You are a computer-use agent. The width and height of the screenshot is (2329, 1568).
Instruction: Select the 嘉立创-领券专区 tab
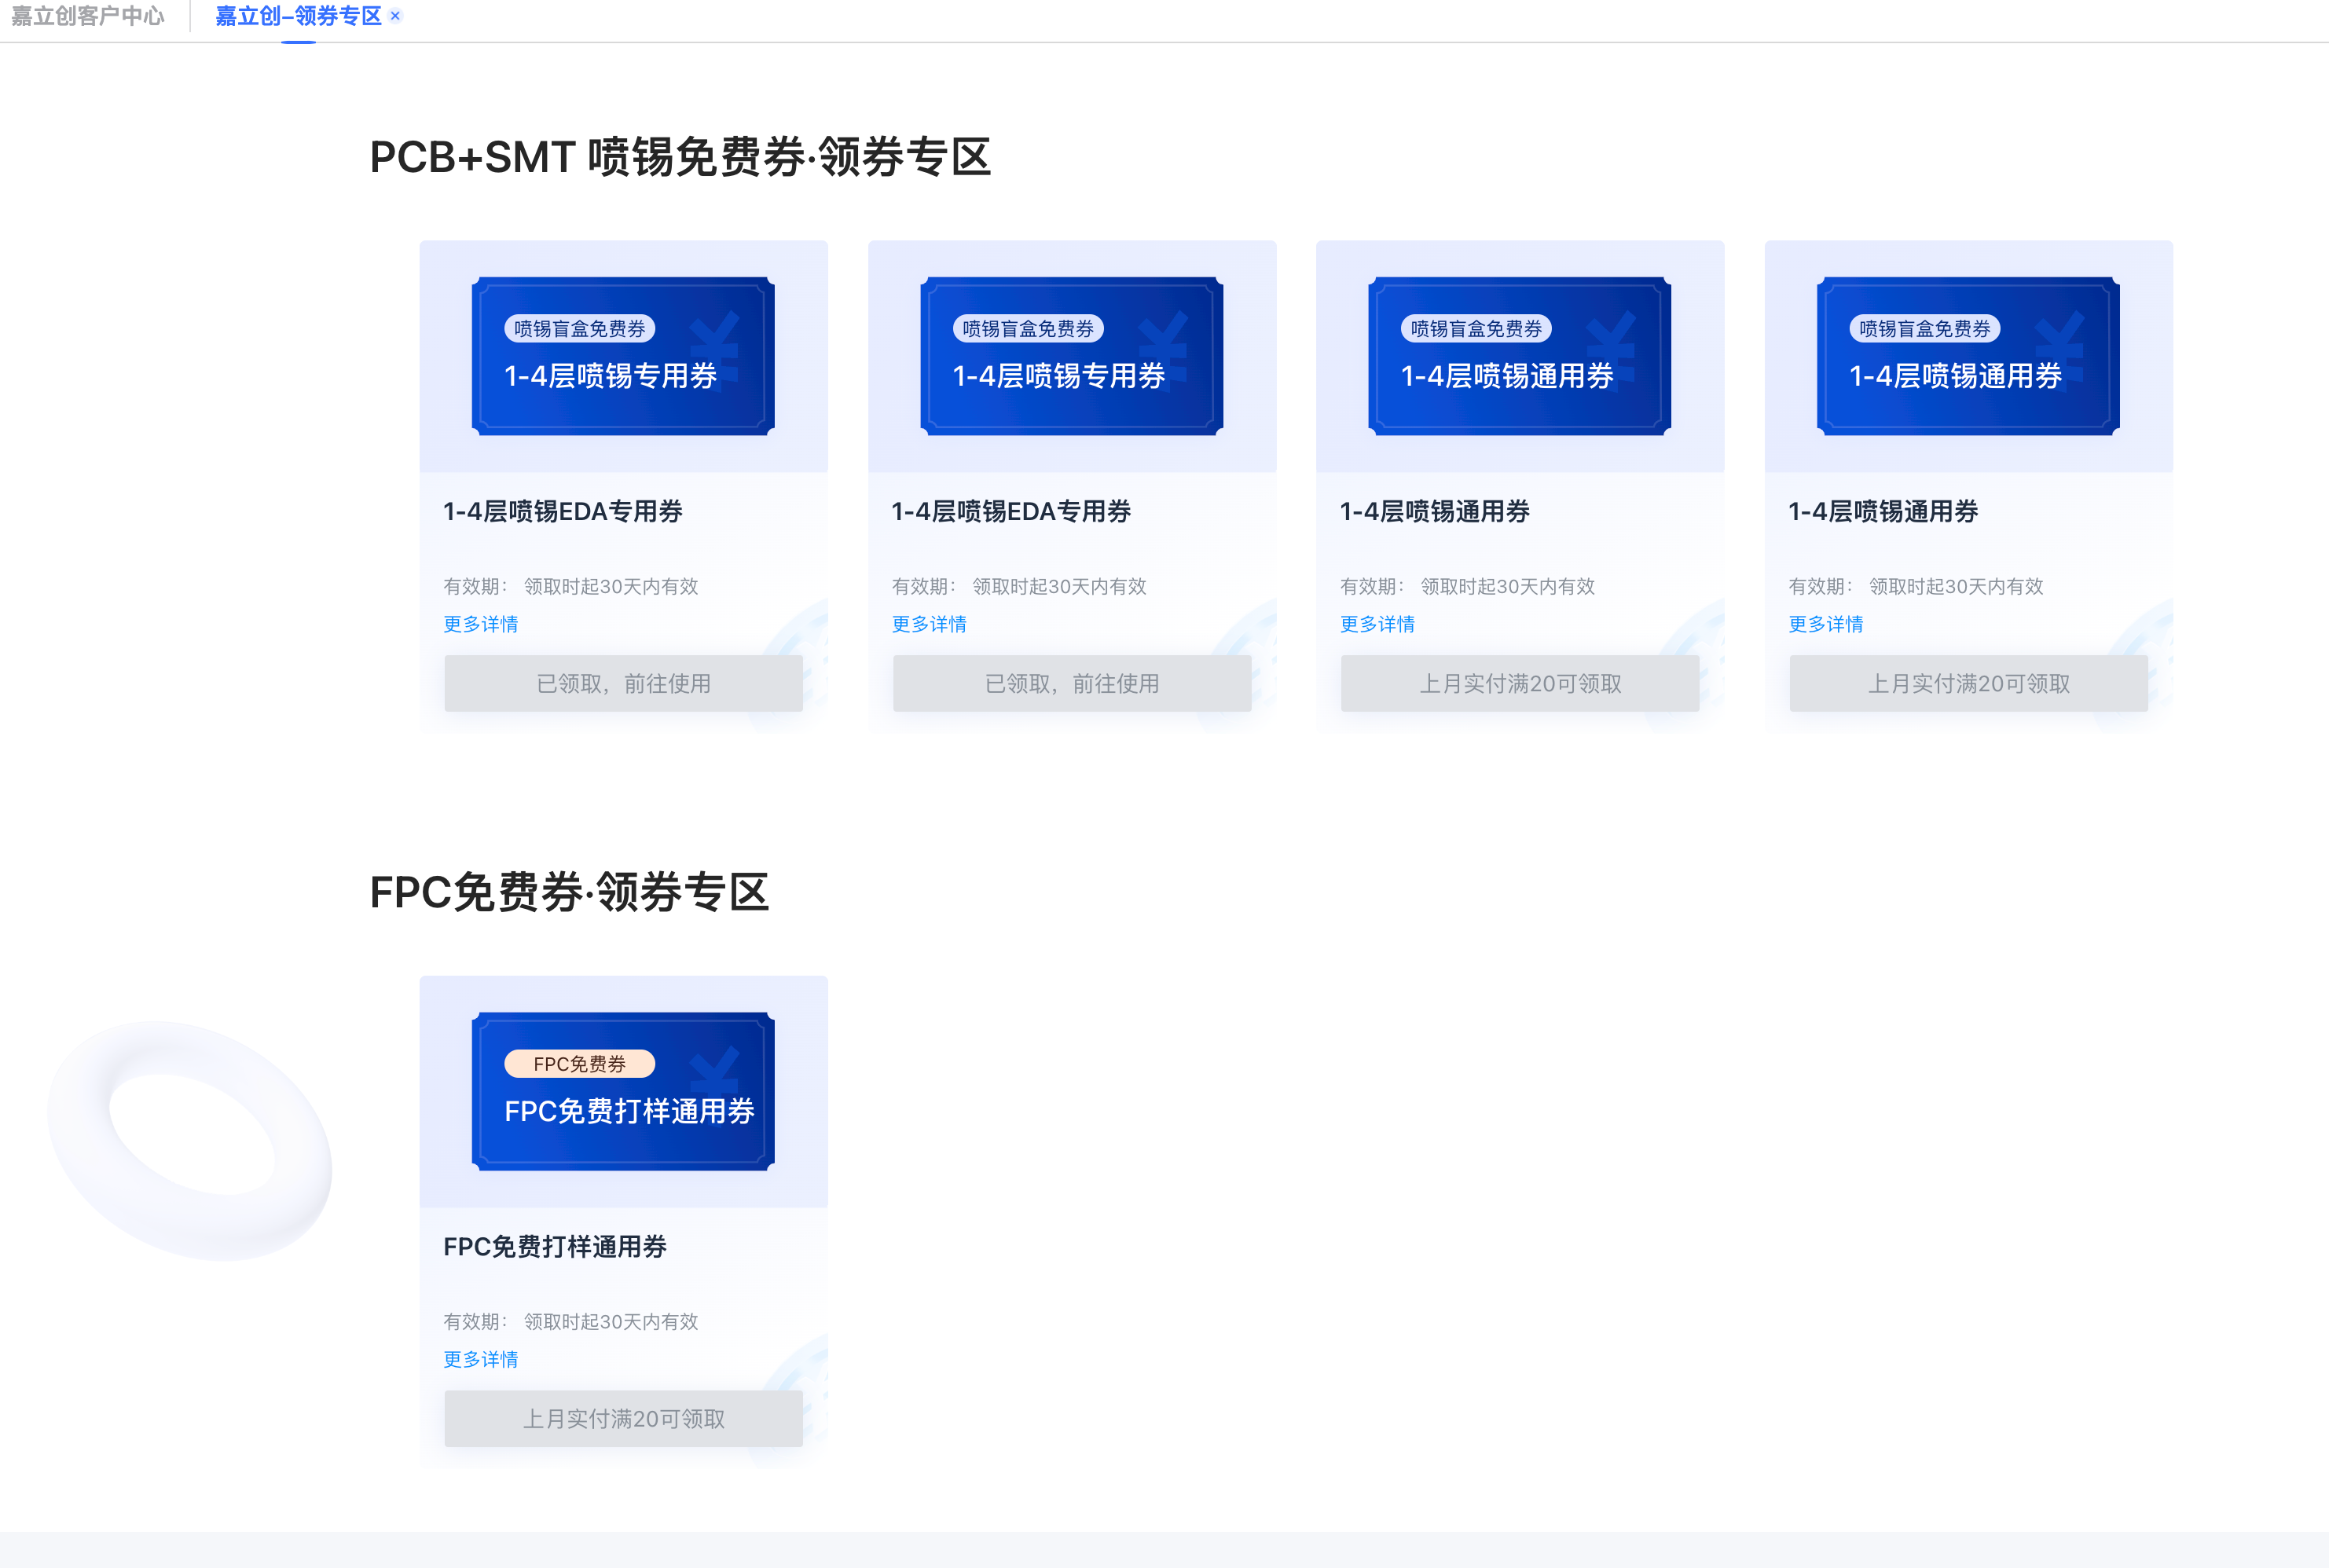pos(295,16)
